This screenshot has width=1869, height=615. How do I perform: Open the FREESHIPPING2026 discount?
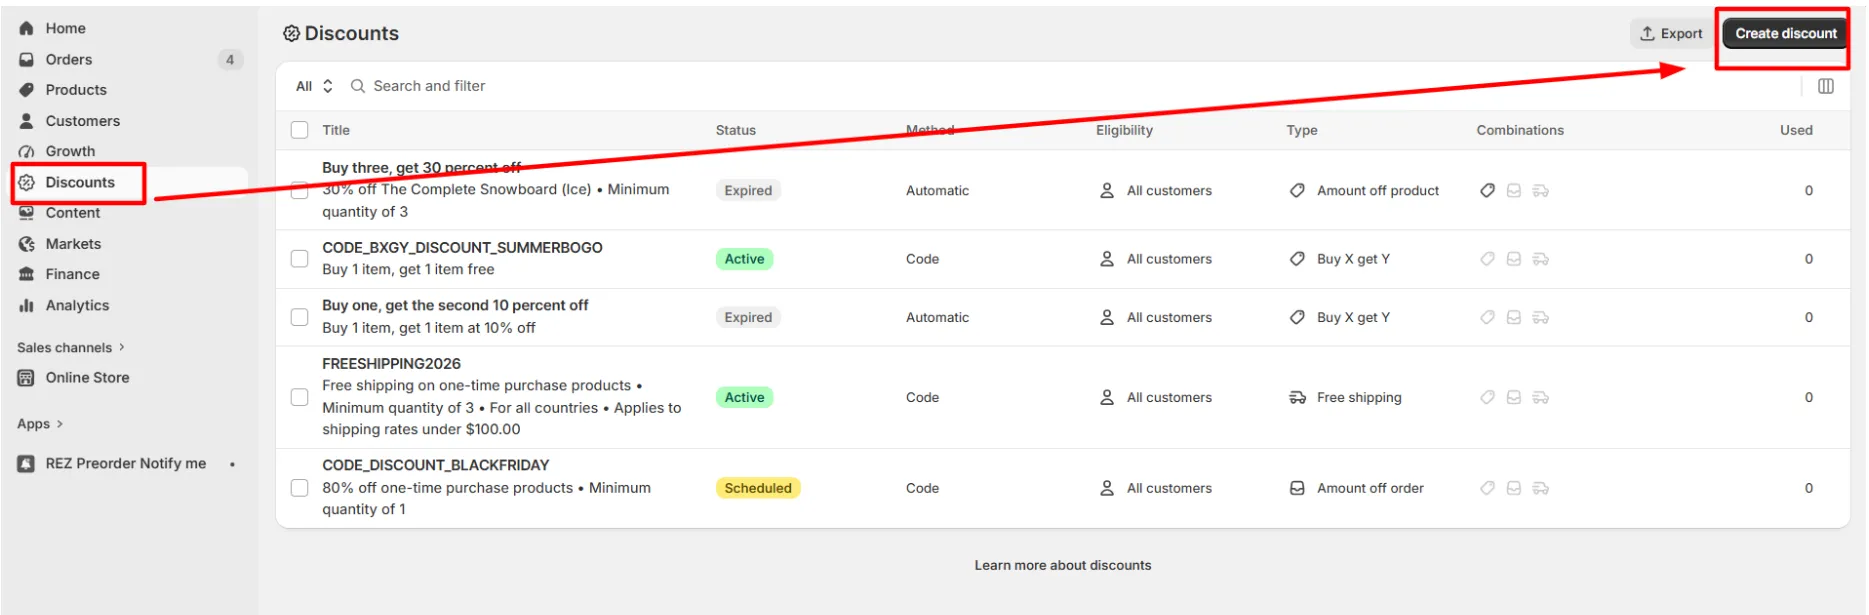pos(391,364)
